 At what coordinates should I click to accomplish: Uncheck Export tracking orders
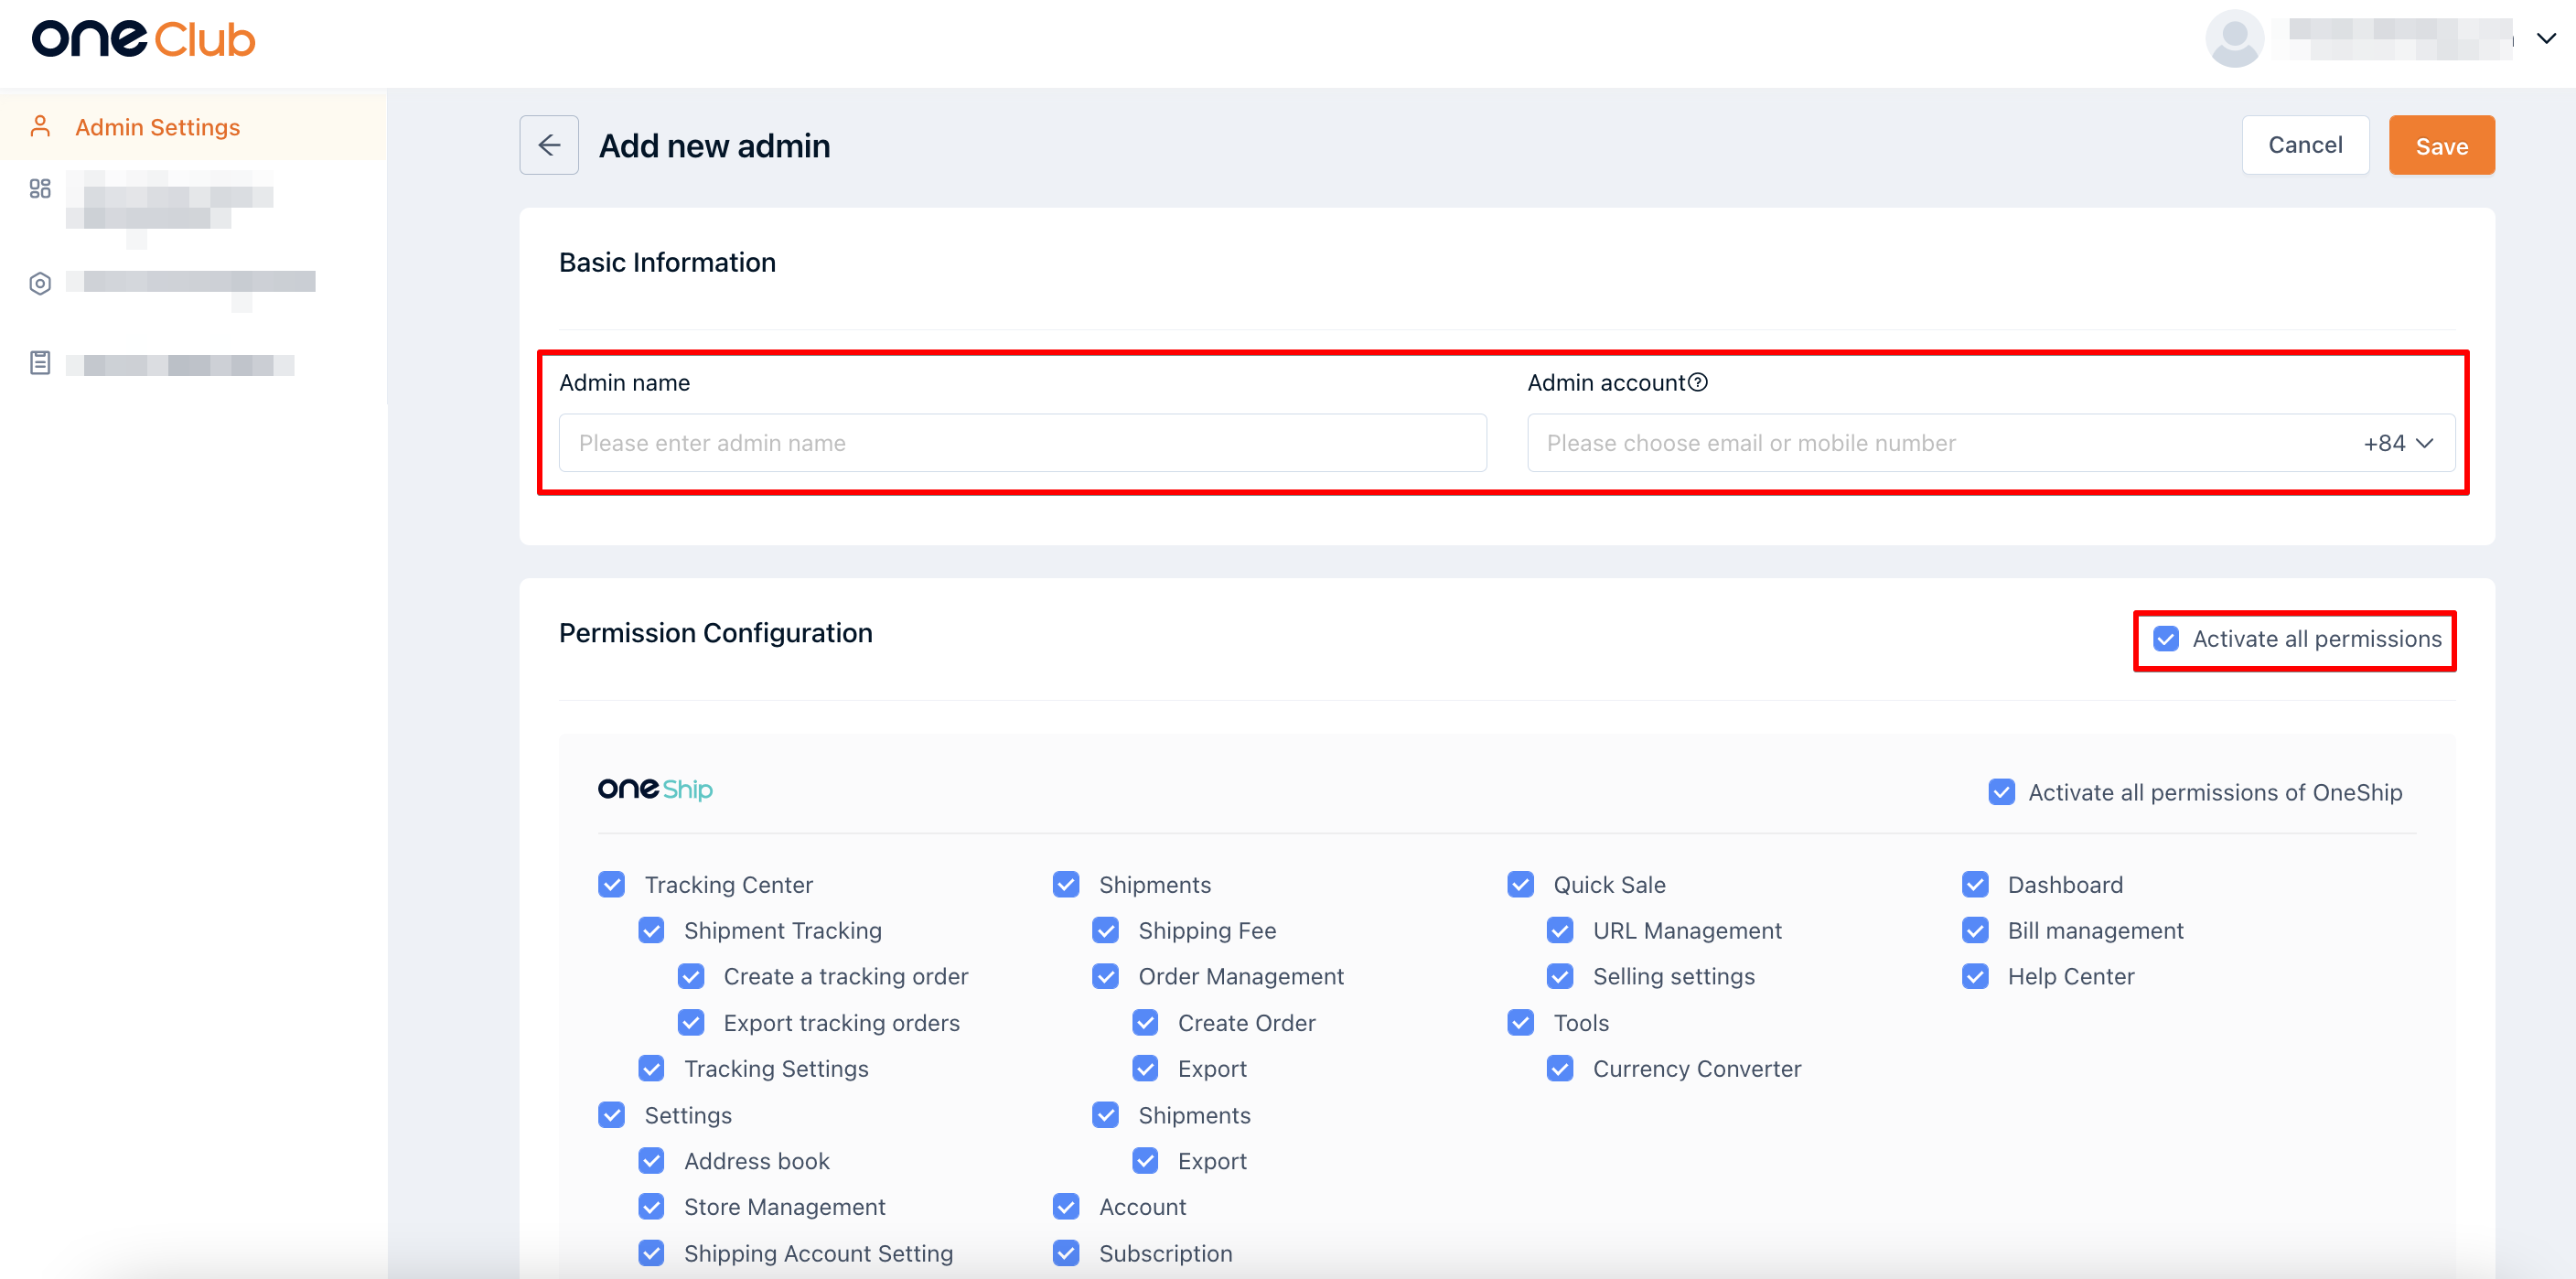pos(691,1022)
